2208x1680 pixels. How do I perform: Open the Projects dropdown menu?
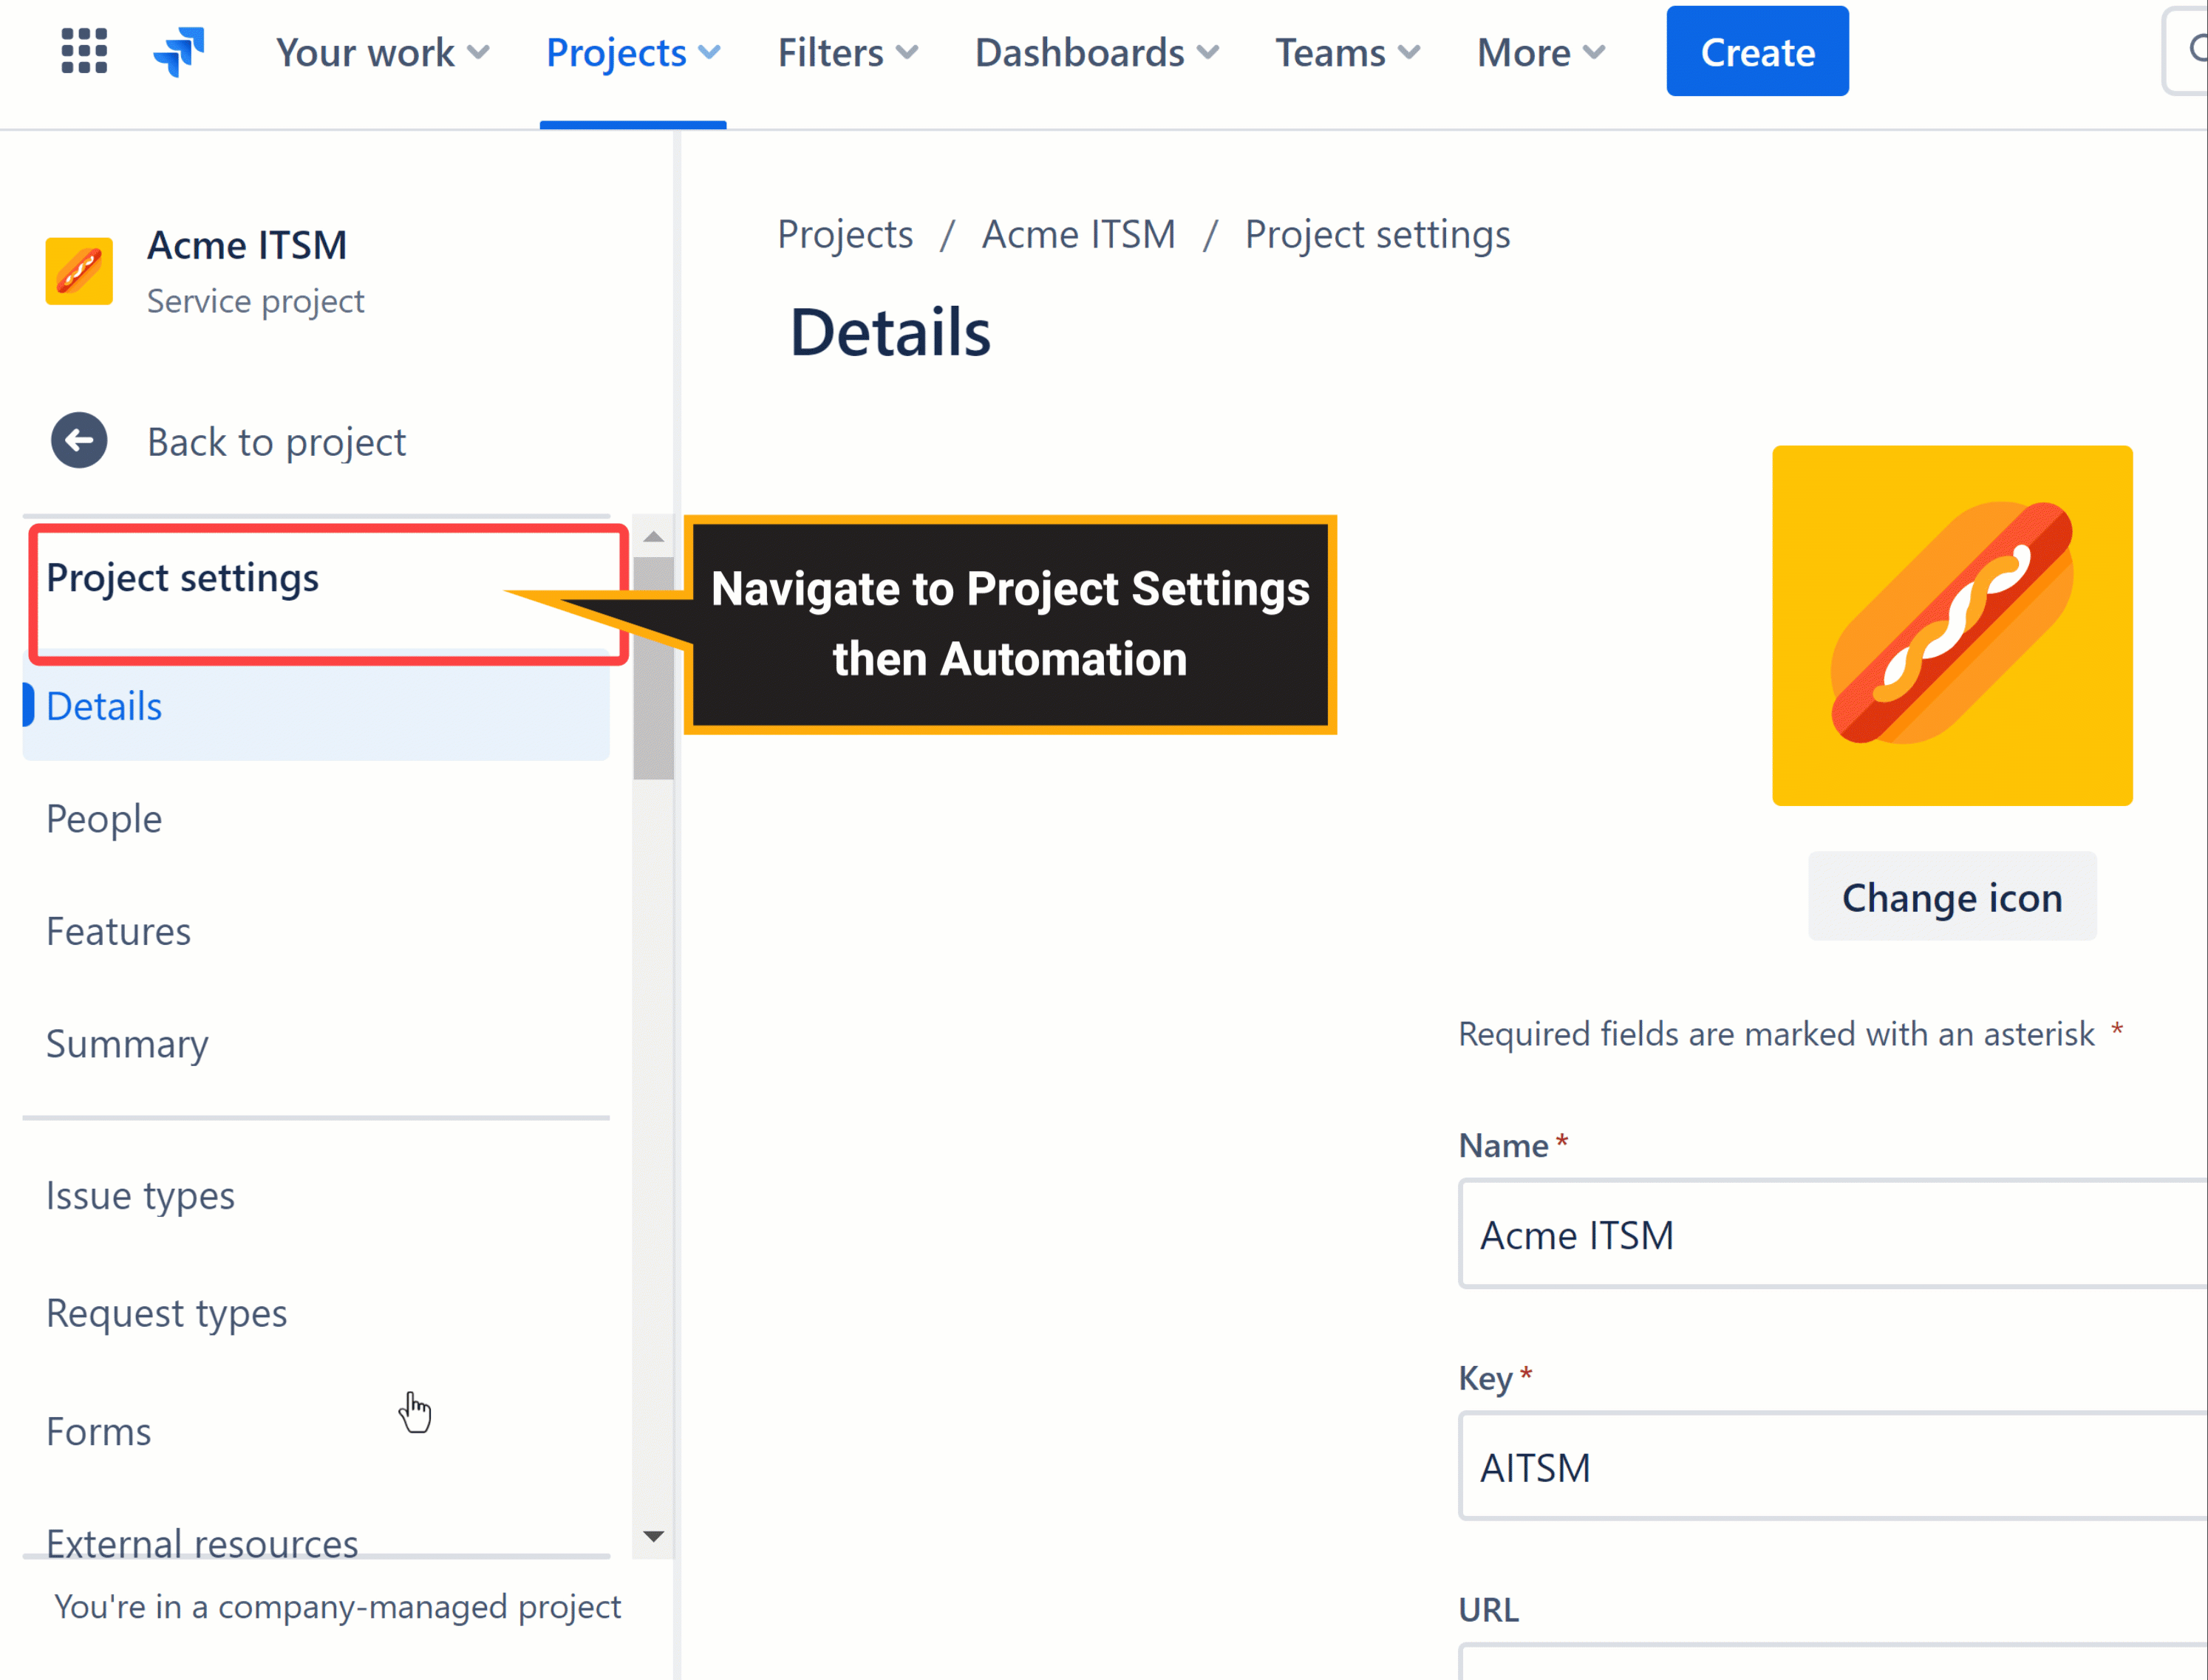pos(633,53)
